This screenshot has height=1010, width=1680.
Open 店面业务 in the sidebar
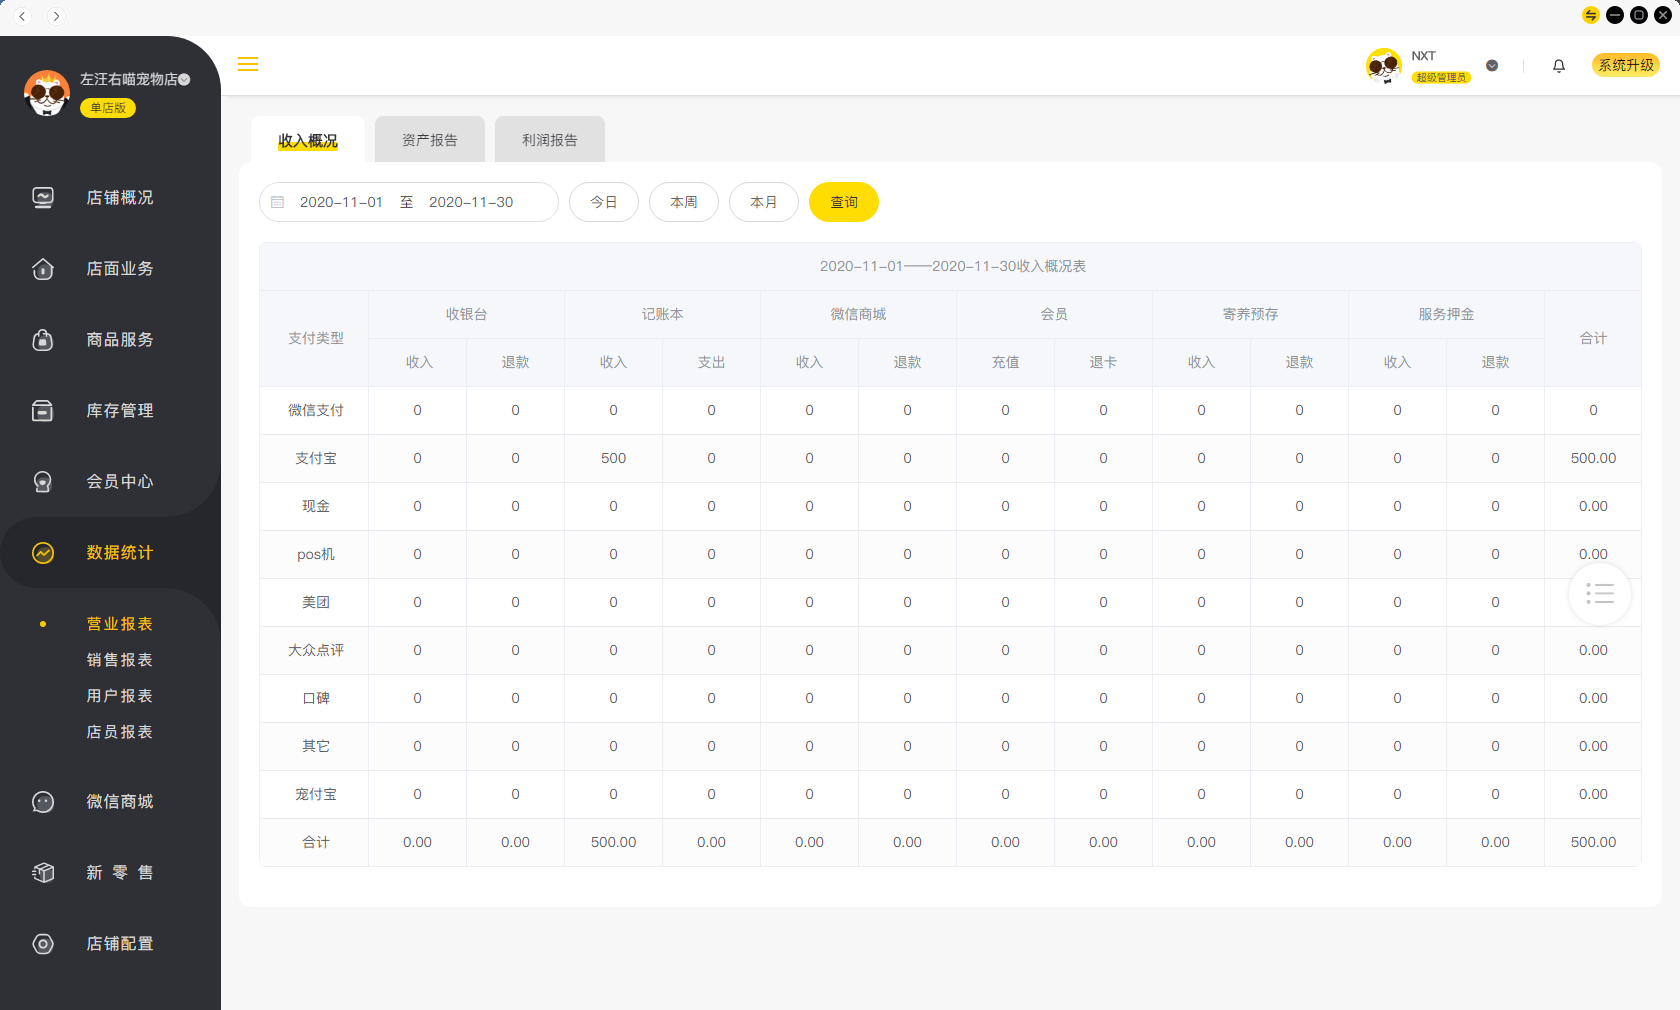pyautogui.click(x=119, y=269)
